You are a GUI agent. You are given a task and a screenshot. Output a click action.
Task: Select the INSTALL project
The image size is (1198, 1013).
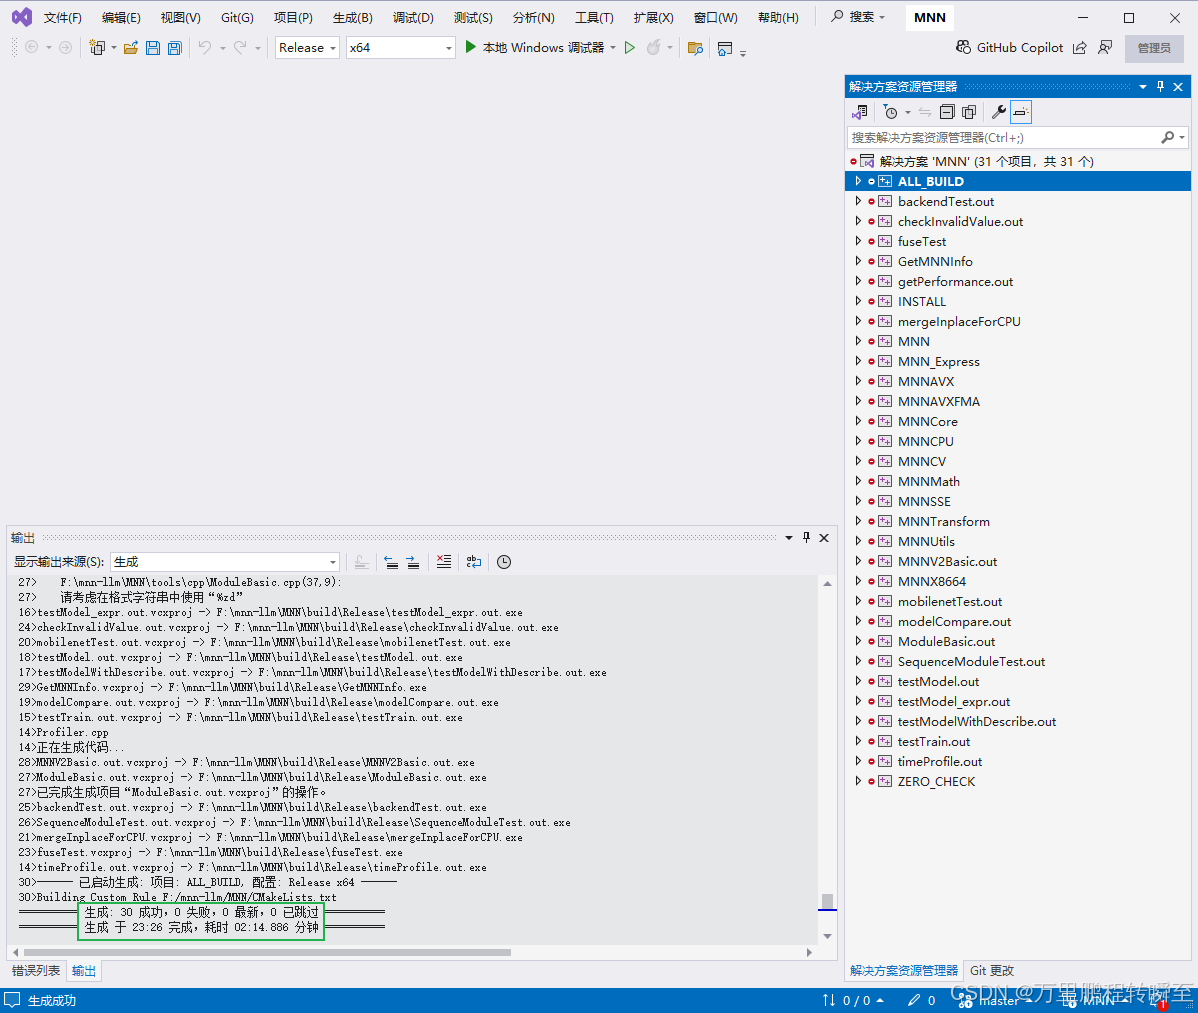(921, 302)
